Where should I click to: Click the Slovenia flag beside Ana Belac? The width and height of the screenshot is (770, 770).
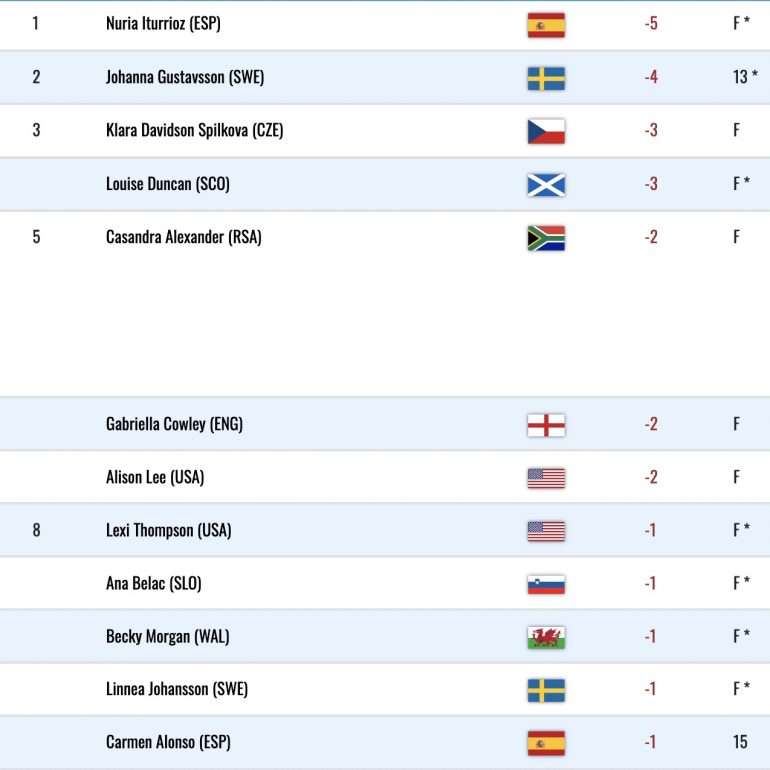[x=546, y=584]
